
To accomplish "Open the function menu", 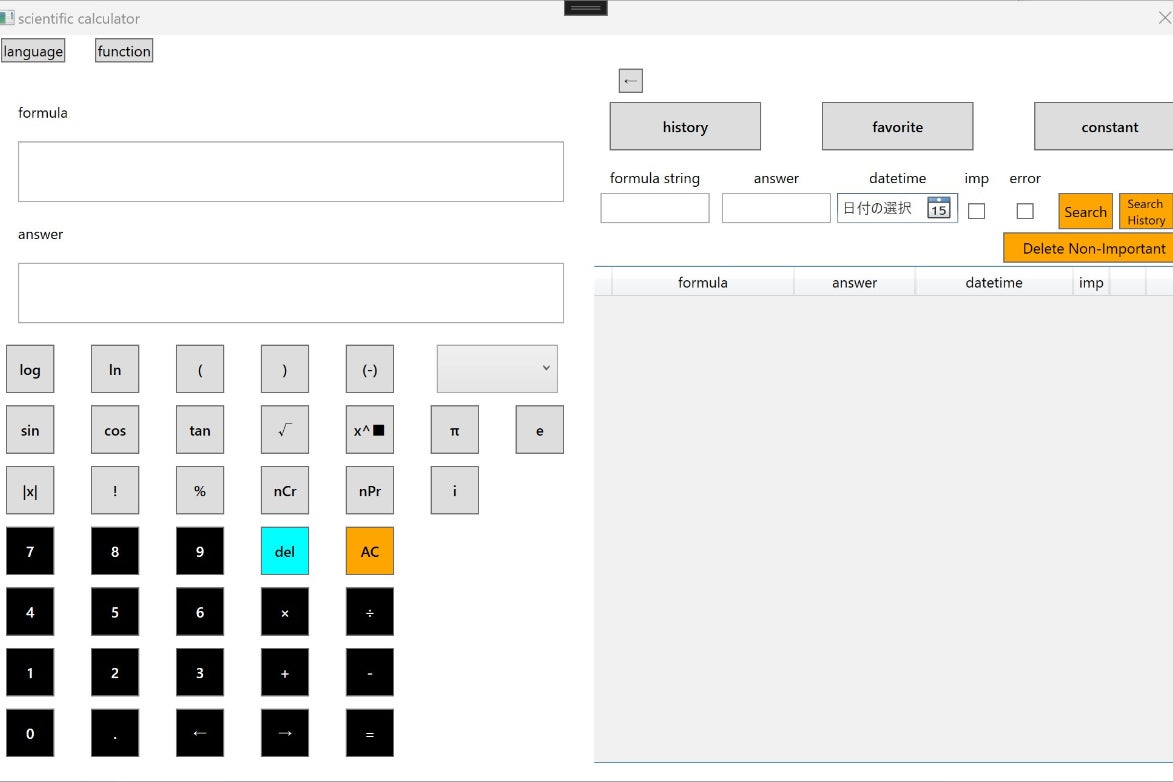I will (124, 51).
